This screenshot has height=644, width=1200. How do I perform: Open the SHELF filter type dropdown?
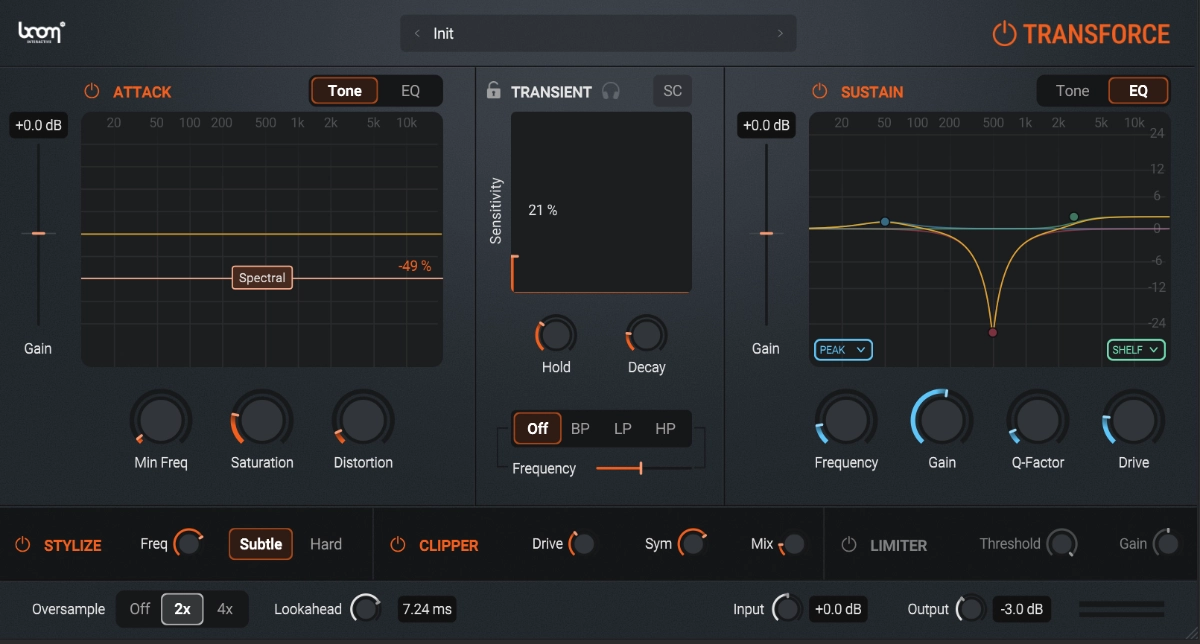1137,350
